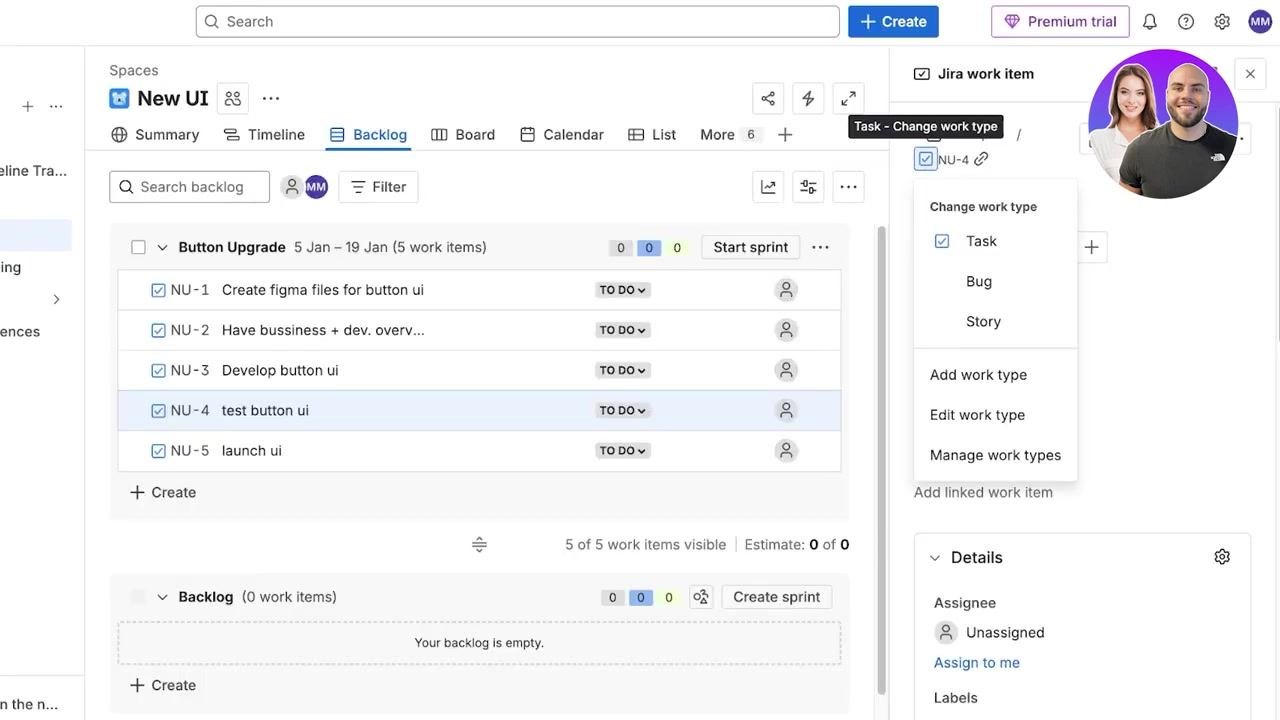Collapse the Button Upgrade sprint
Image resolution: width=1280 pixels, height=720 pixels.
pyautogui.click(x=162, y=247)
